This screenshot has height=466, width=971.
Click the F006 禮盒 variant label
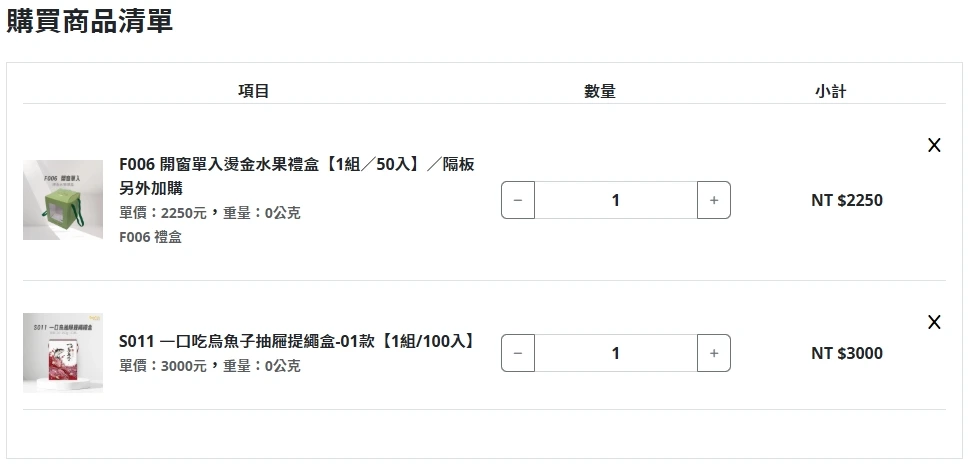150,238
